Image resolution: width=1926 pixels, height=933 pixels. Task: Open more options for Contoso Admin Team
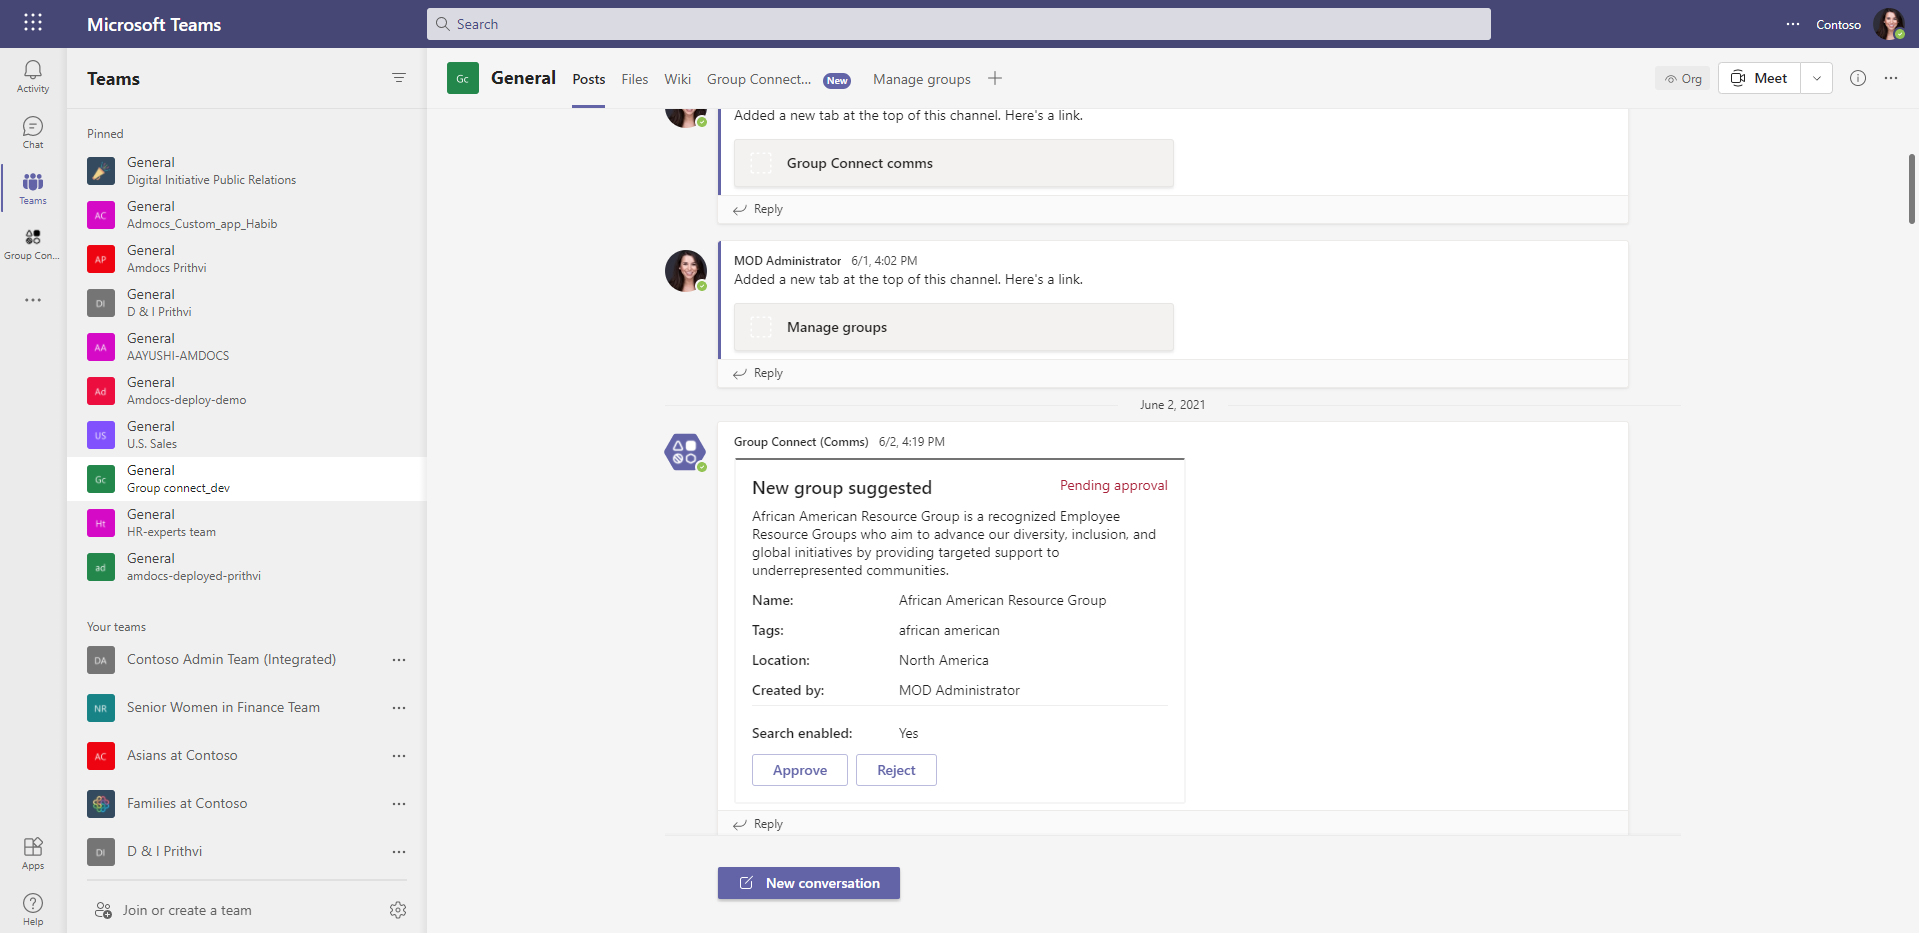pyautogui.click(x=399, y=660)
